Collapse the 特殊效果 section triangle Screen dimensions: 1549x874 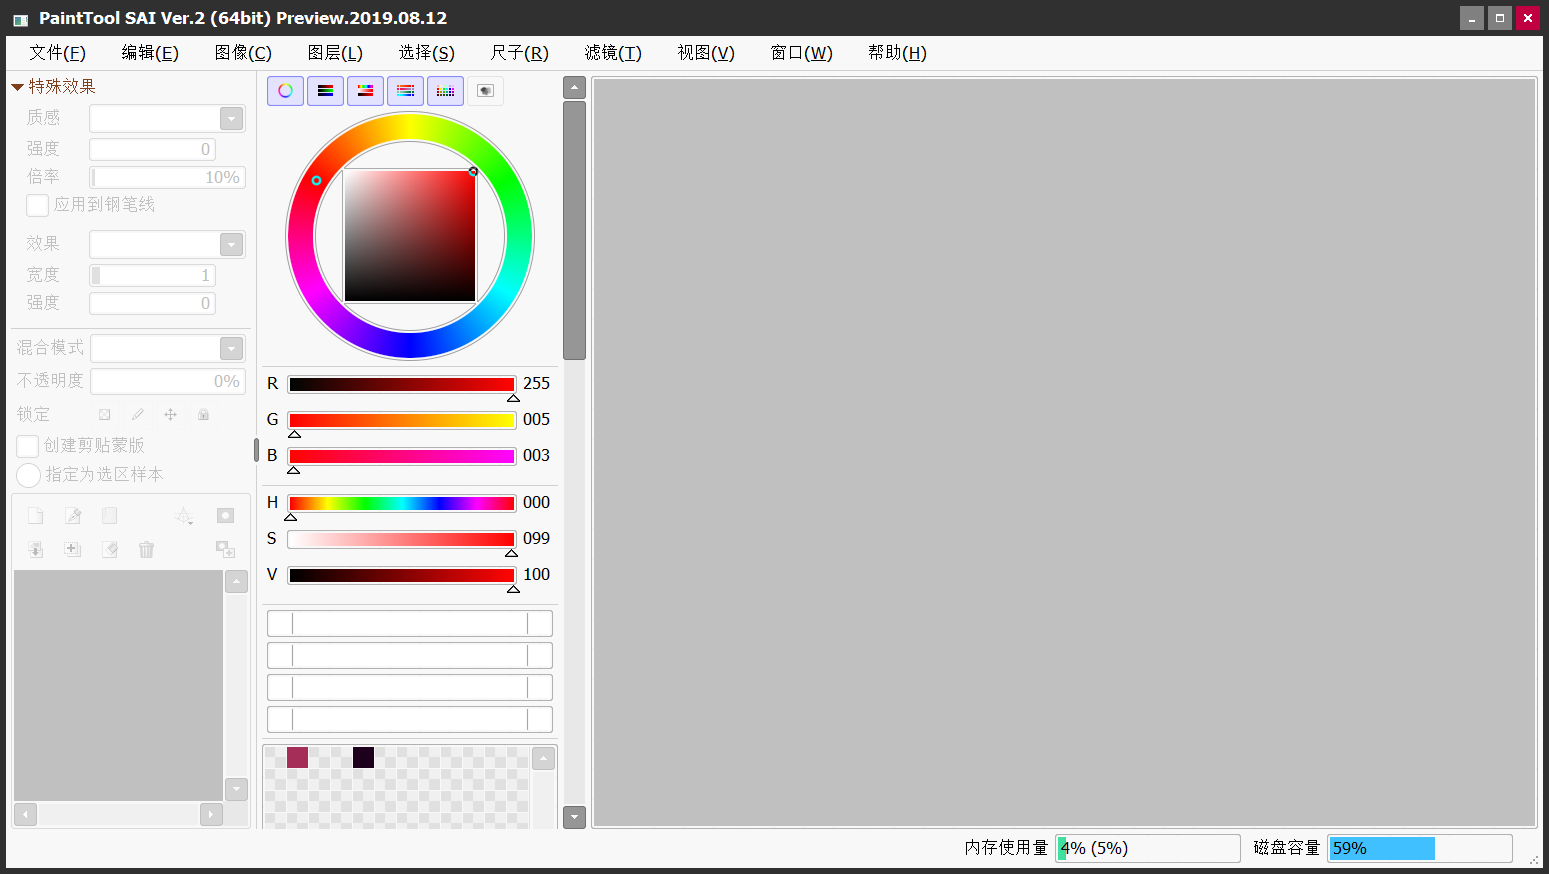click(17, 87)
